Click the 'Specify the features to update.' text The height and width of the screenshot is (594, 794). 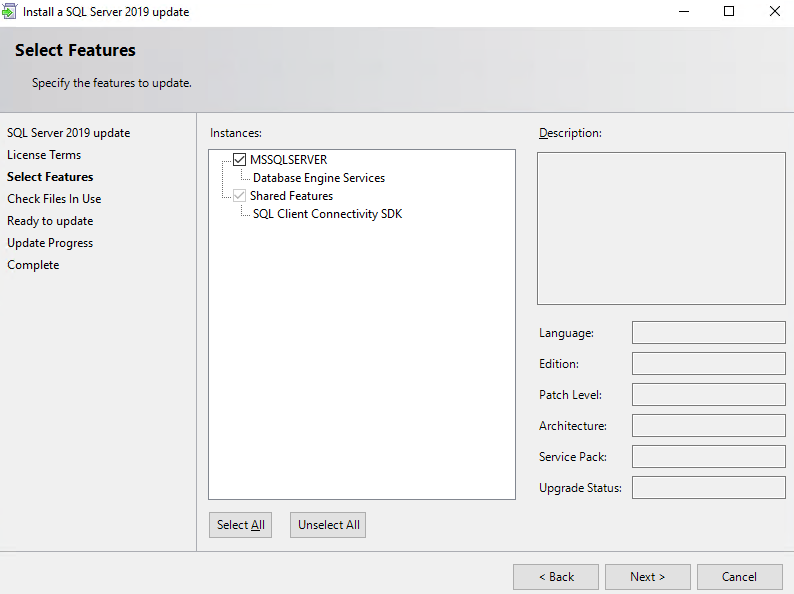(x=112, y=83)
